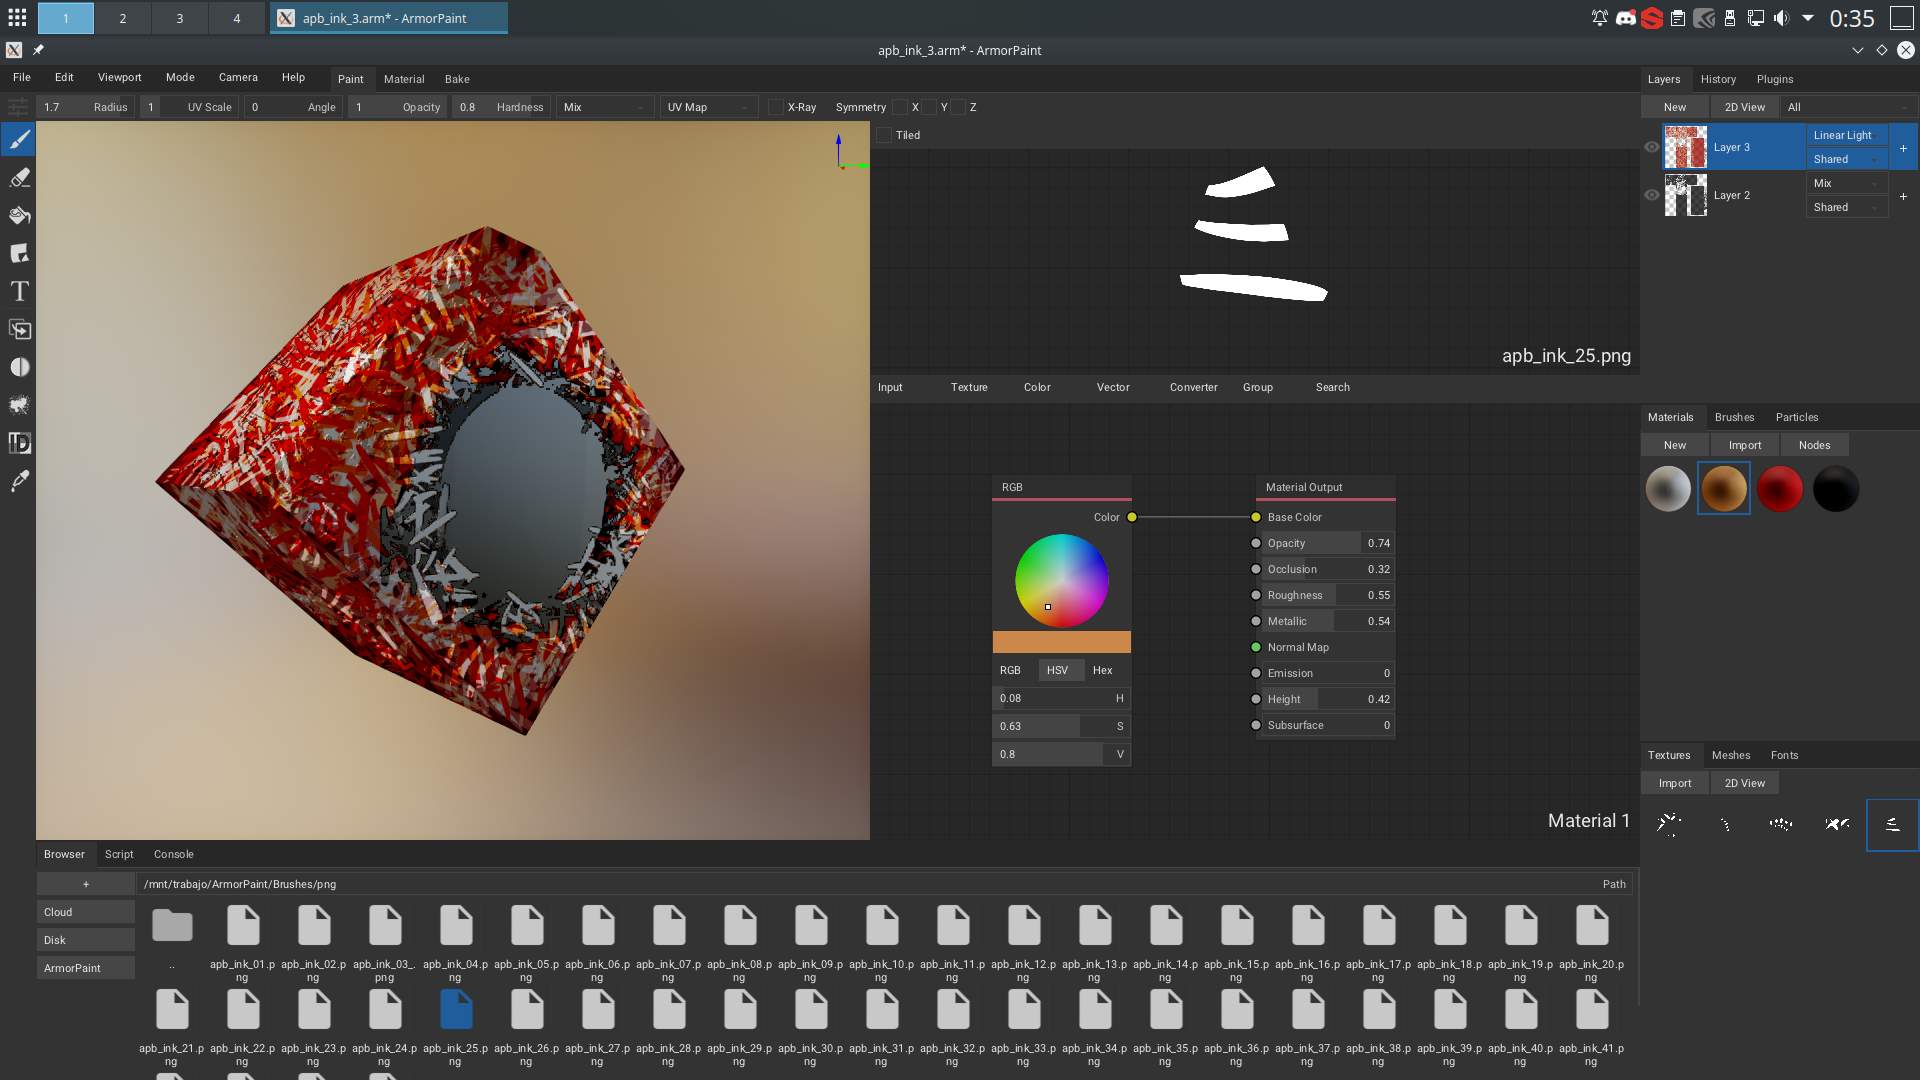Open the Nodes button for materials

(1815, 445)
